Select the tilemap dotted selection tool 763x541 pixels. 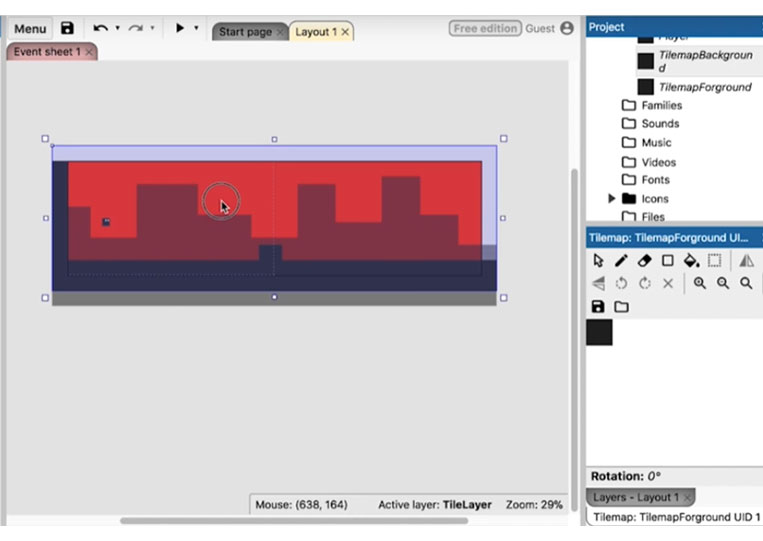(714, 261)
